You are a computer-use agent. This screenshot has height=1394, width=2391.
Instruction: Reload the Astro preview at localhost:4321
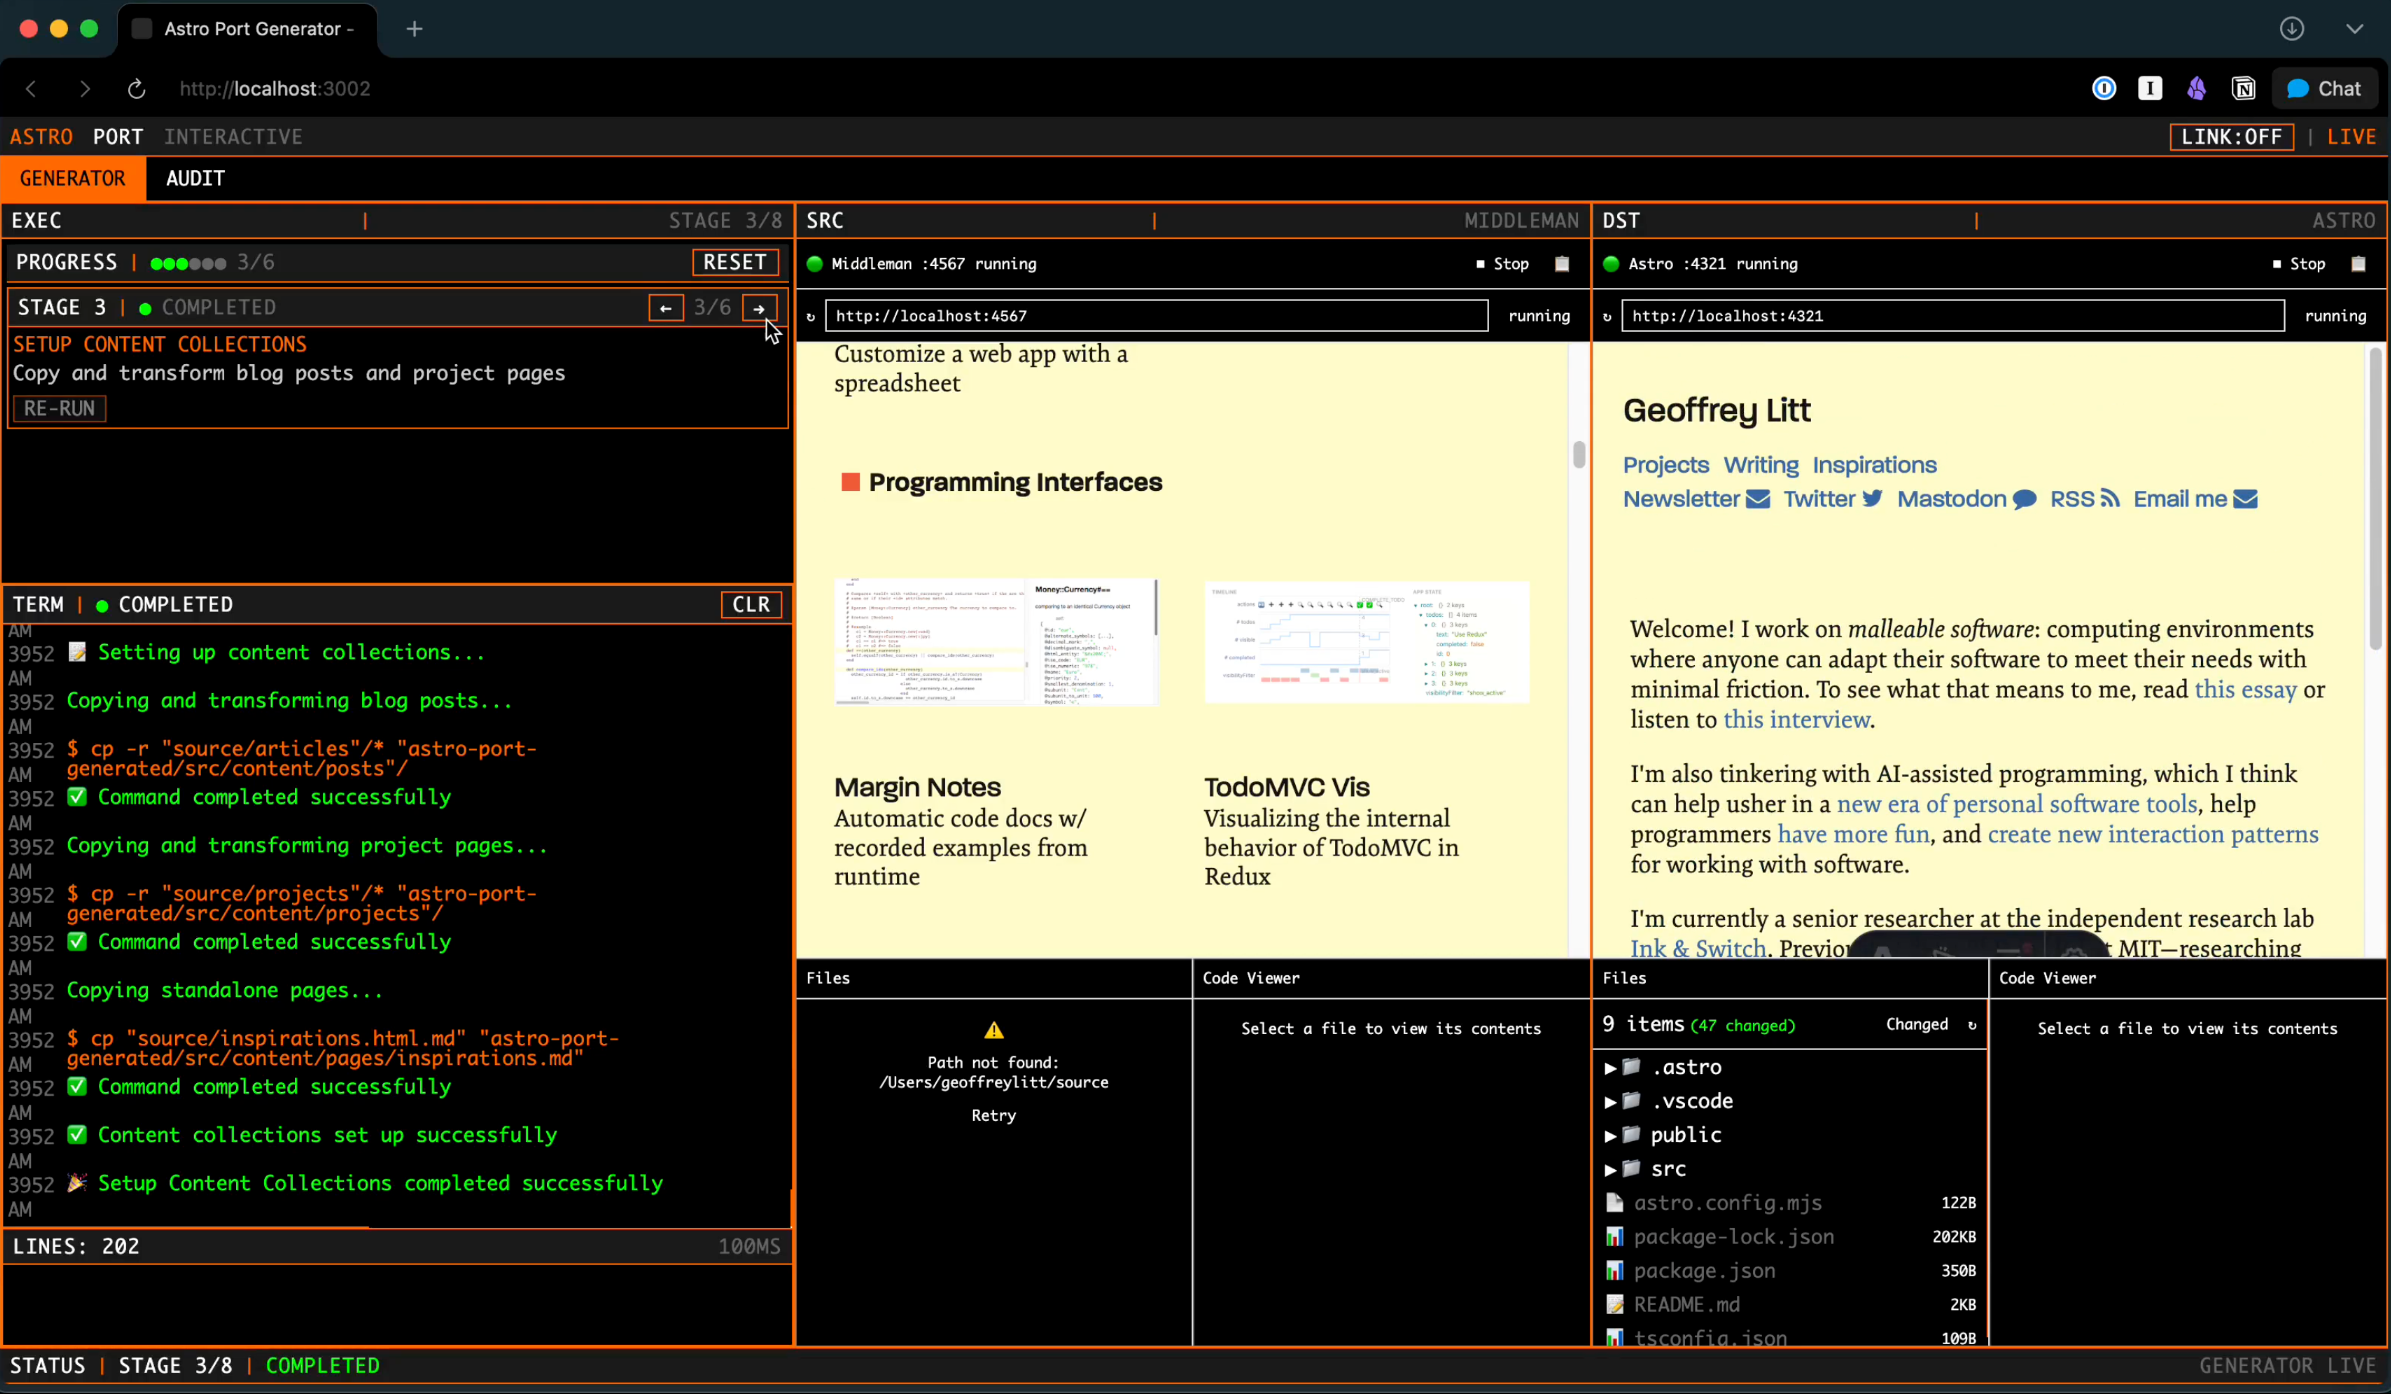click(1607, 316)
